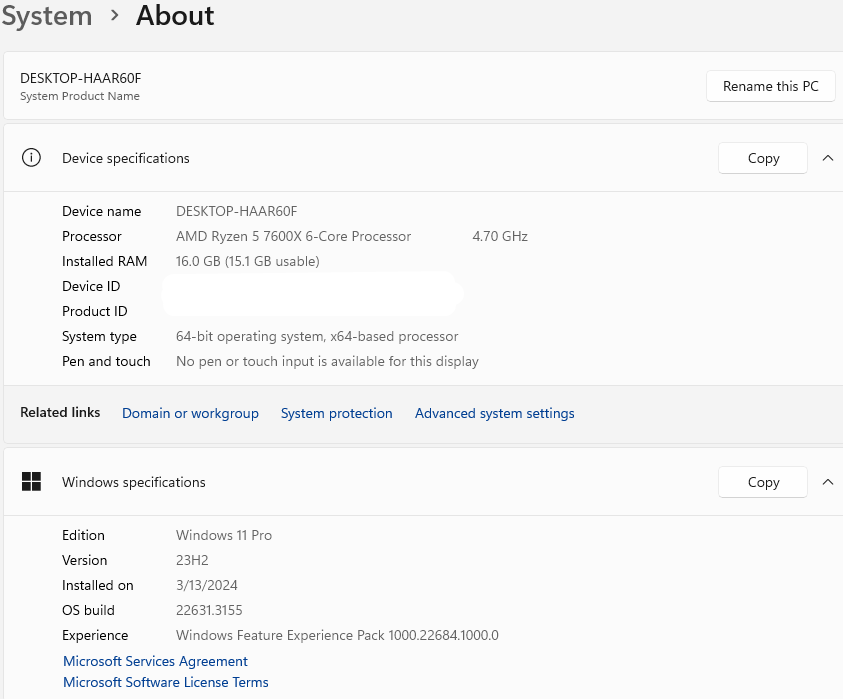Click the 16.0 GB installed RAM value

coord(248,261)
